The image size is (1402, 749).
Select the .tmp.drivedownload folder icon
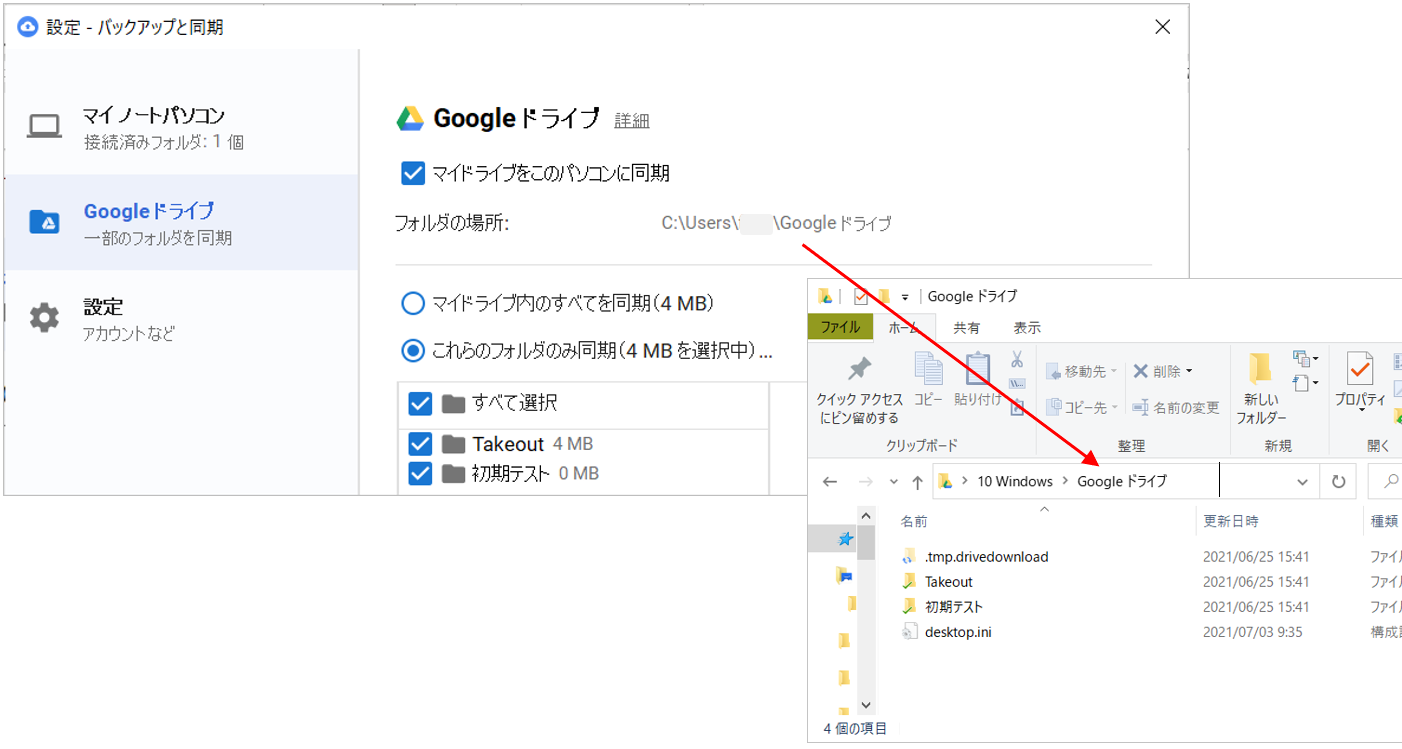pos(909,557)
